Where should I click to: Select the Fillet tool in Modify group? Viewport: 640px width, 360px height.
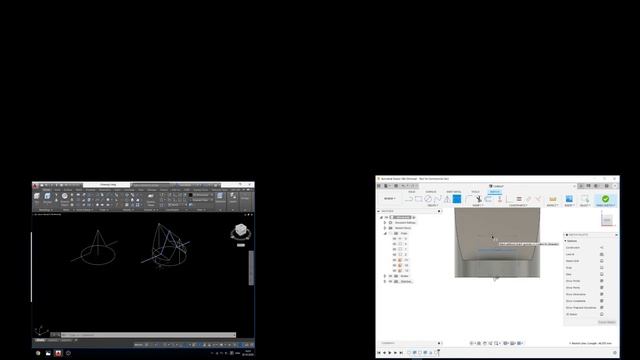(469, 199)
